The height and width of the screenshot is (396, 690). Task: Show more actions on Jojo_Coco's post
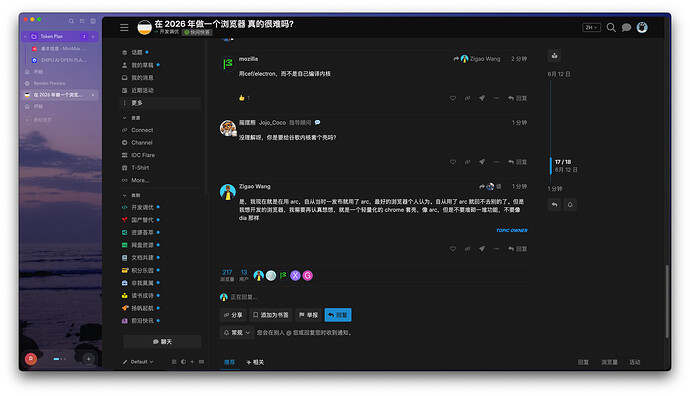click(x=496, y=162)
